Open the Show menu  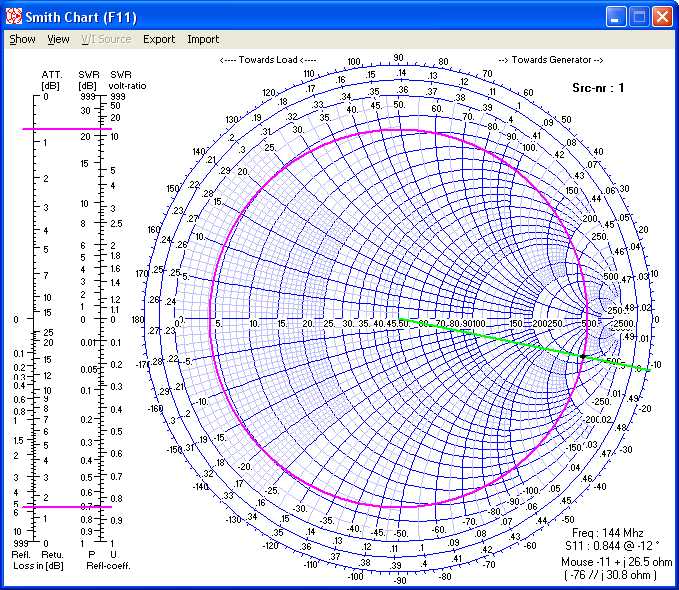tap(22, 40)
